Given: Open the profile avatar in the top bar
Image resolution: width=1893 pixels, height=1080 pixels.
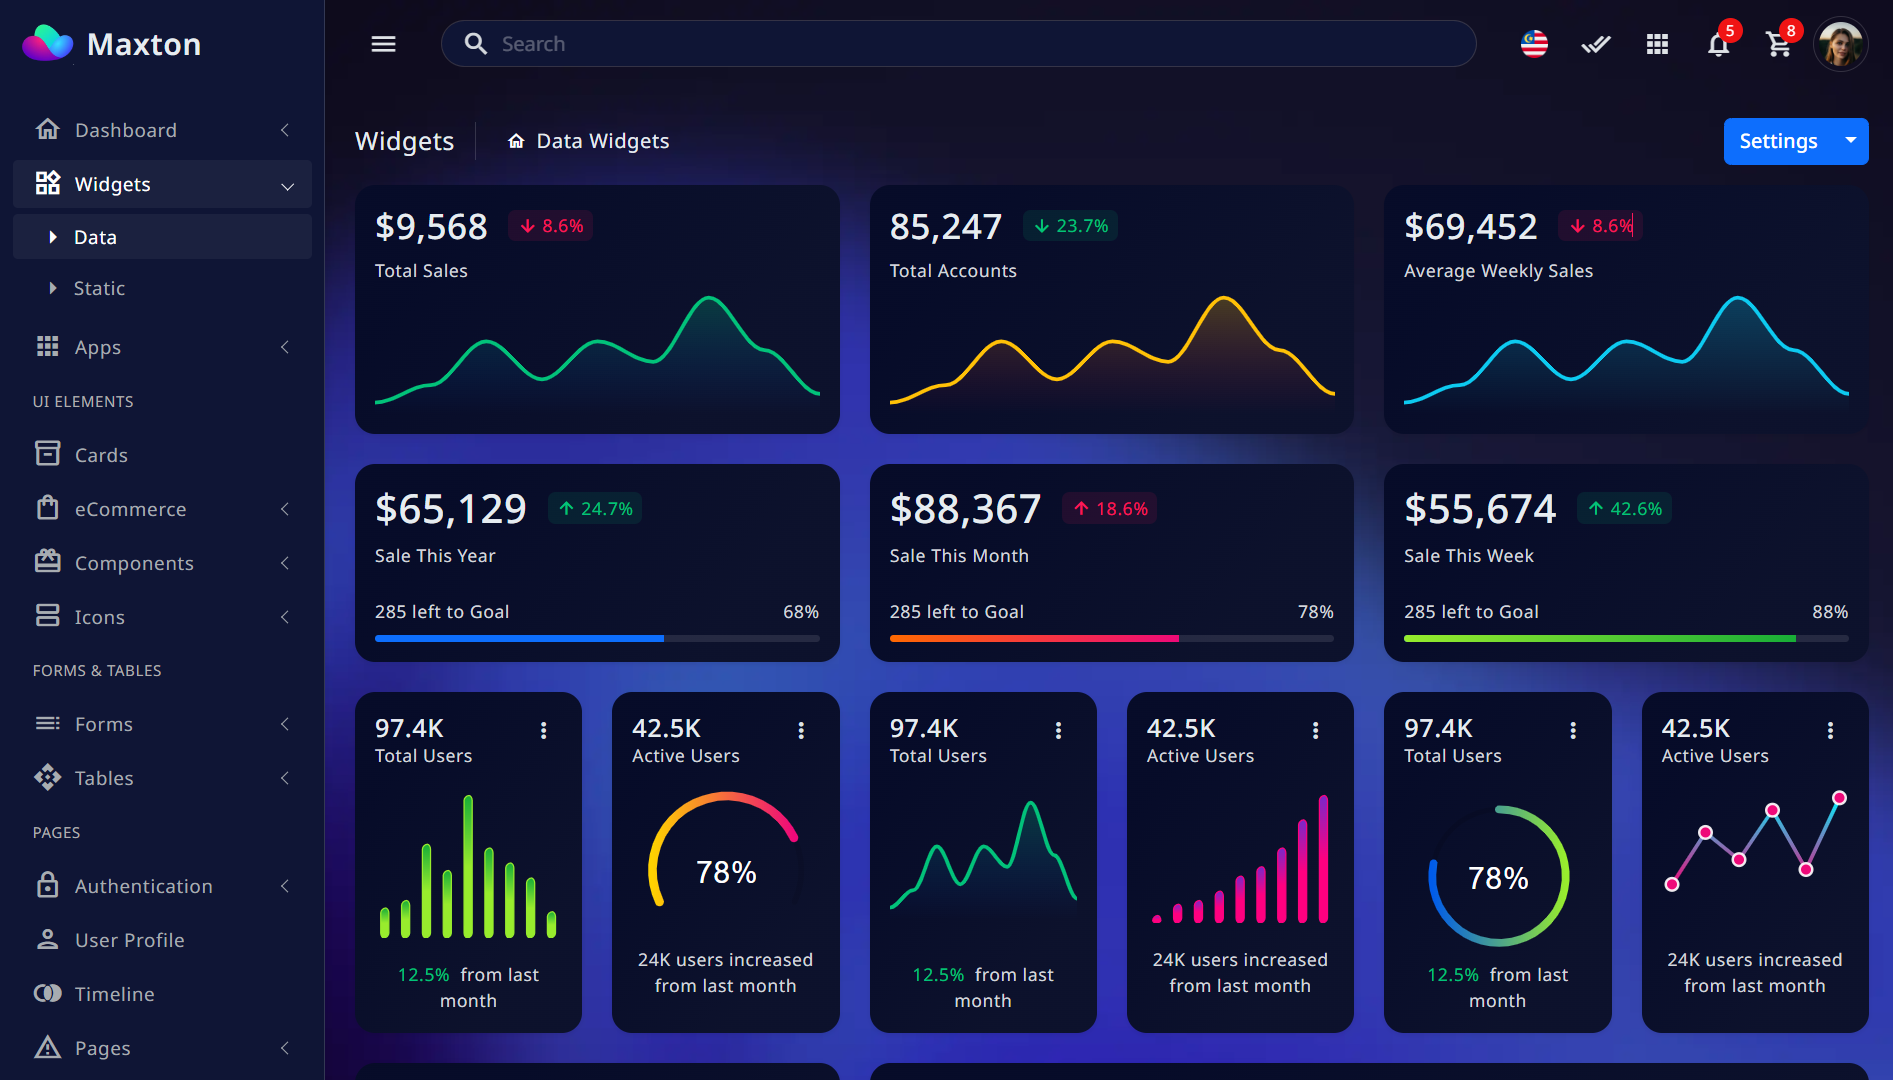Looking at the screenshot, I should (x=1841, y=44).
